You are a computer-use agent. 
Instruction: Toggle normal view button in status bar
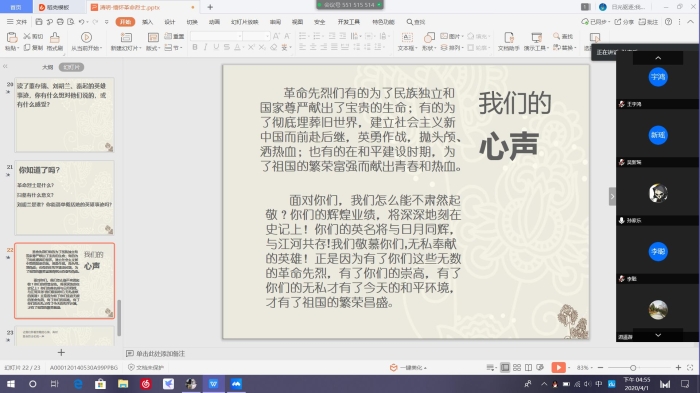pos(505,368)
